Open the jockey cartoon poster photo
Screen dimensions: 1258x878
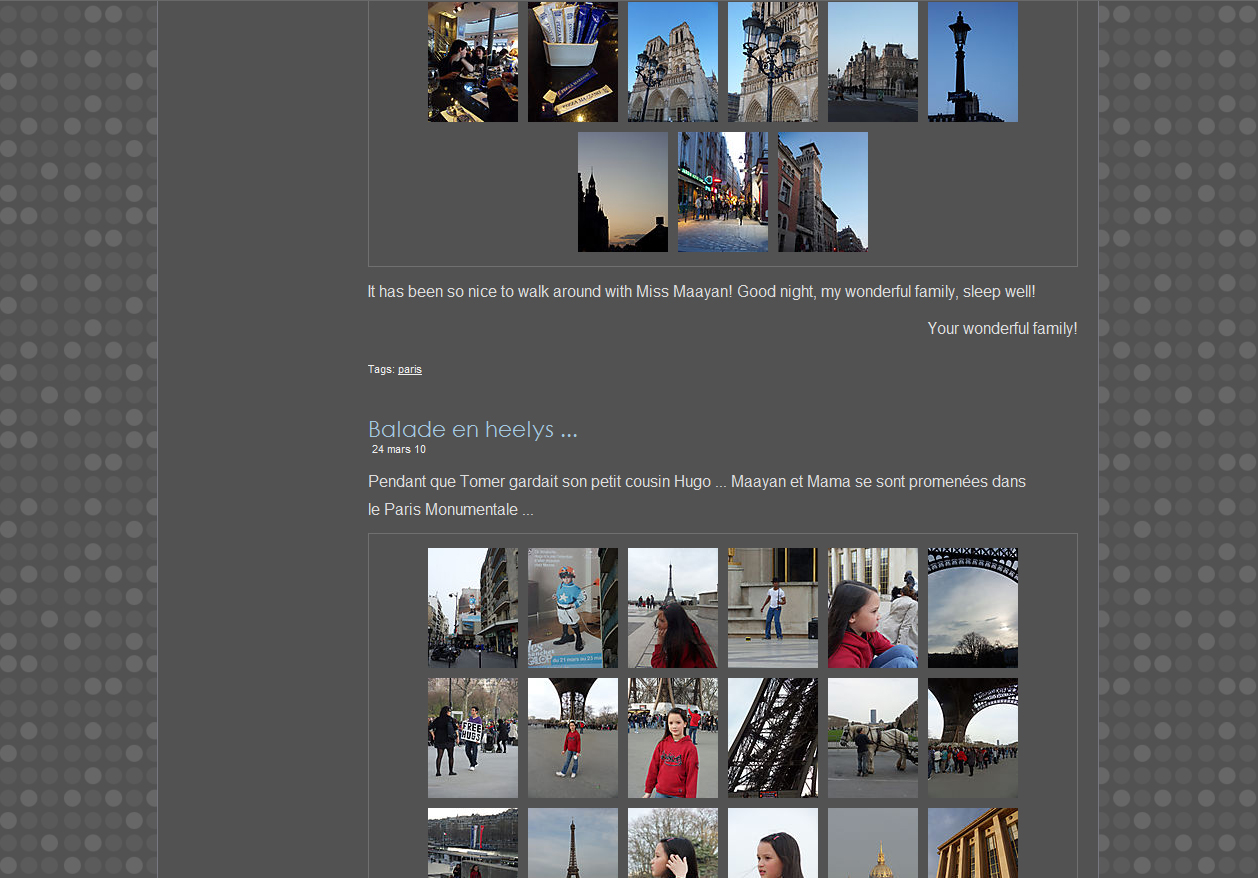point(572,608)
